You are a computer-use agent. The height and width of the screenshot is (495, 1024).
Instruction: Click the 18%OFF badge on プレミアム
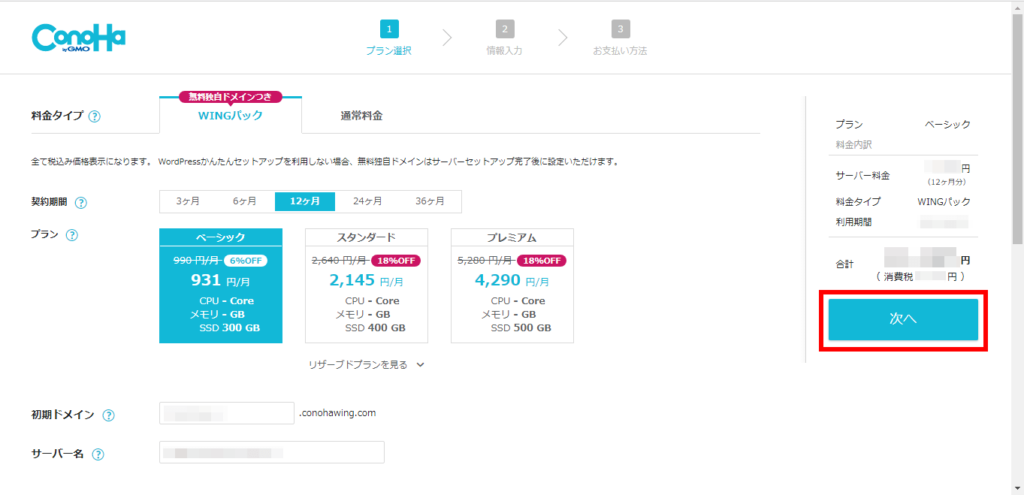(541, 261)
